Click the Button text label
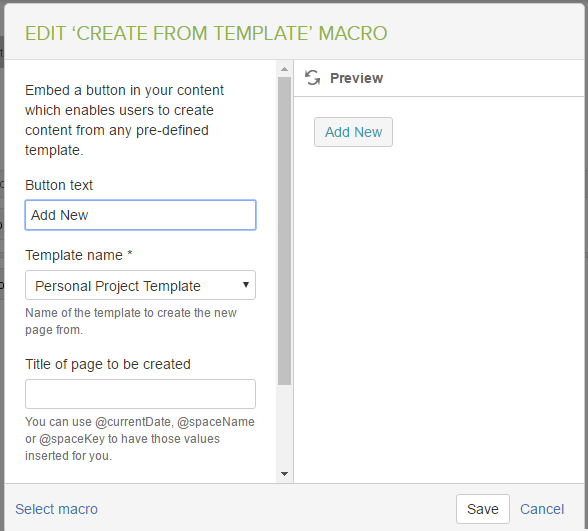This screenshot has height=531, width=588. (x=59, y=185)
